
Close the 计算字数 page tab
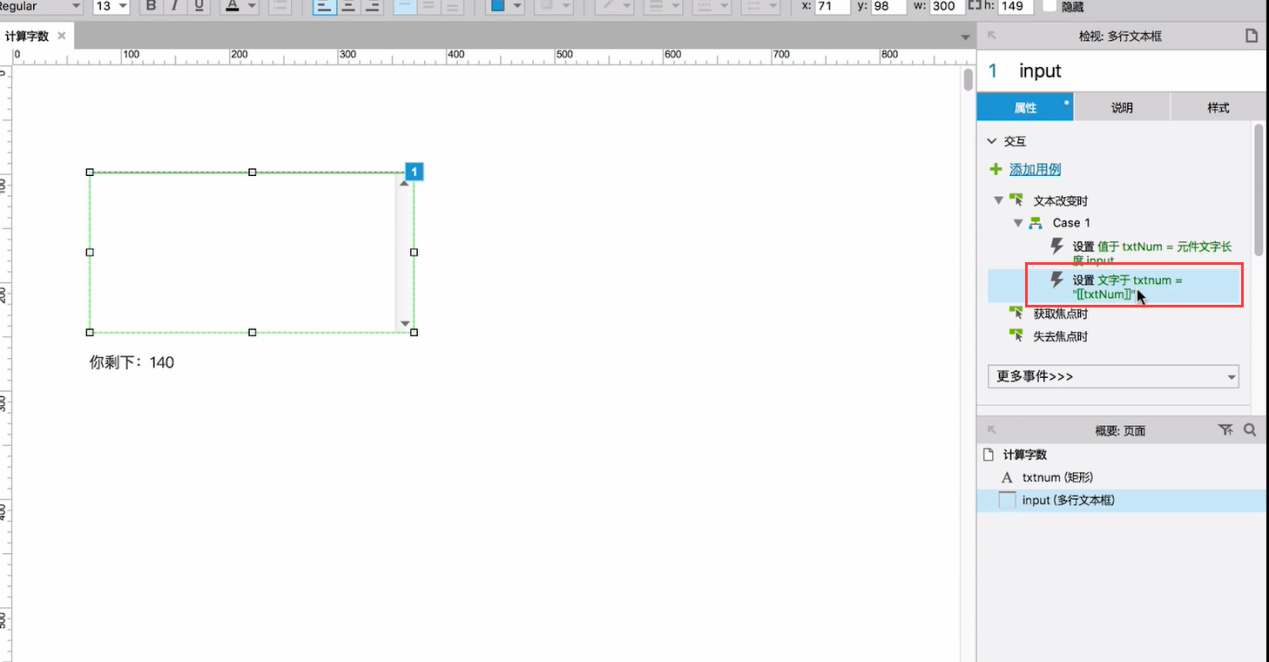[61, 36]
